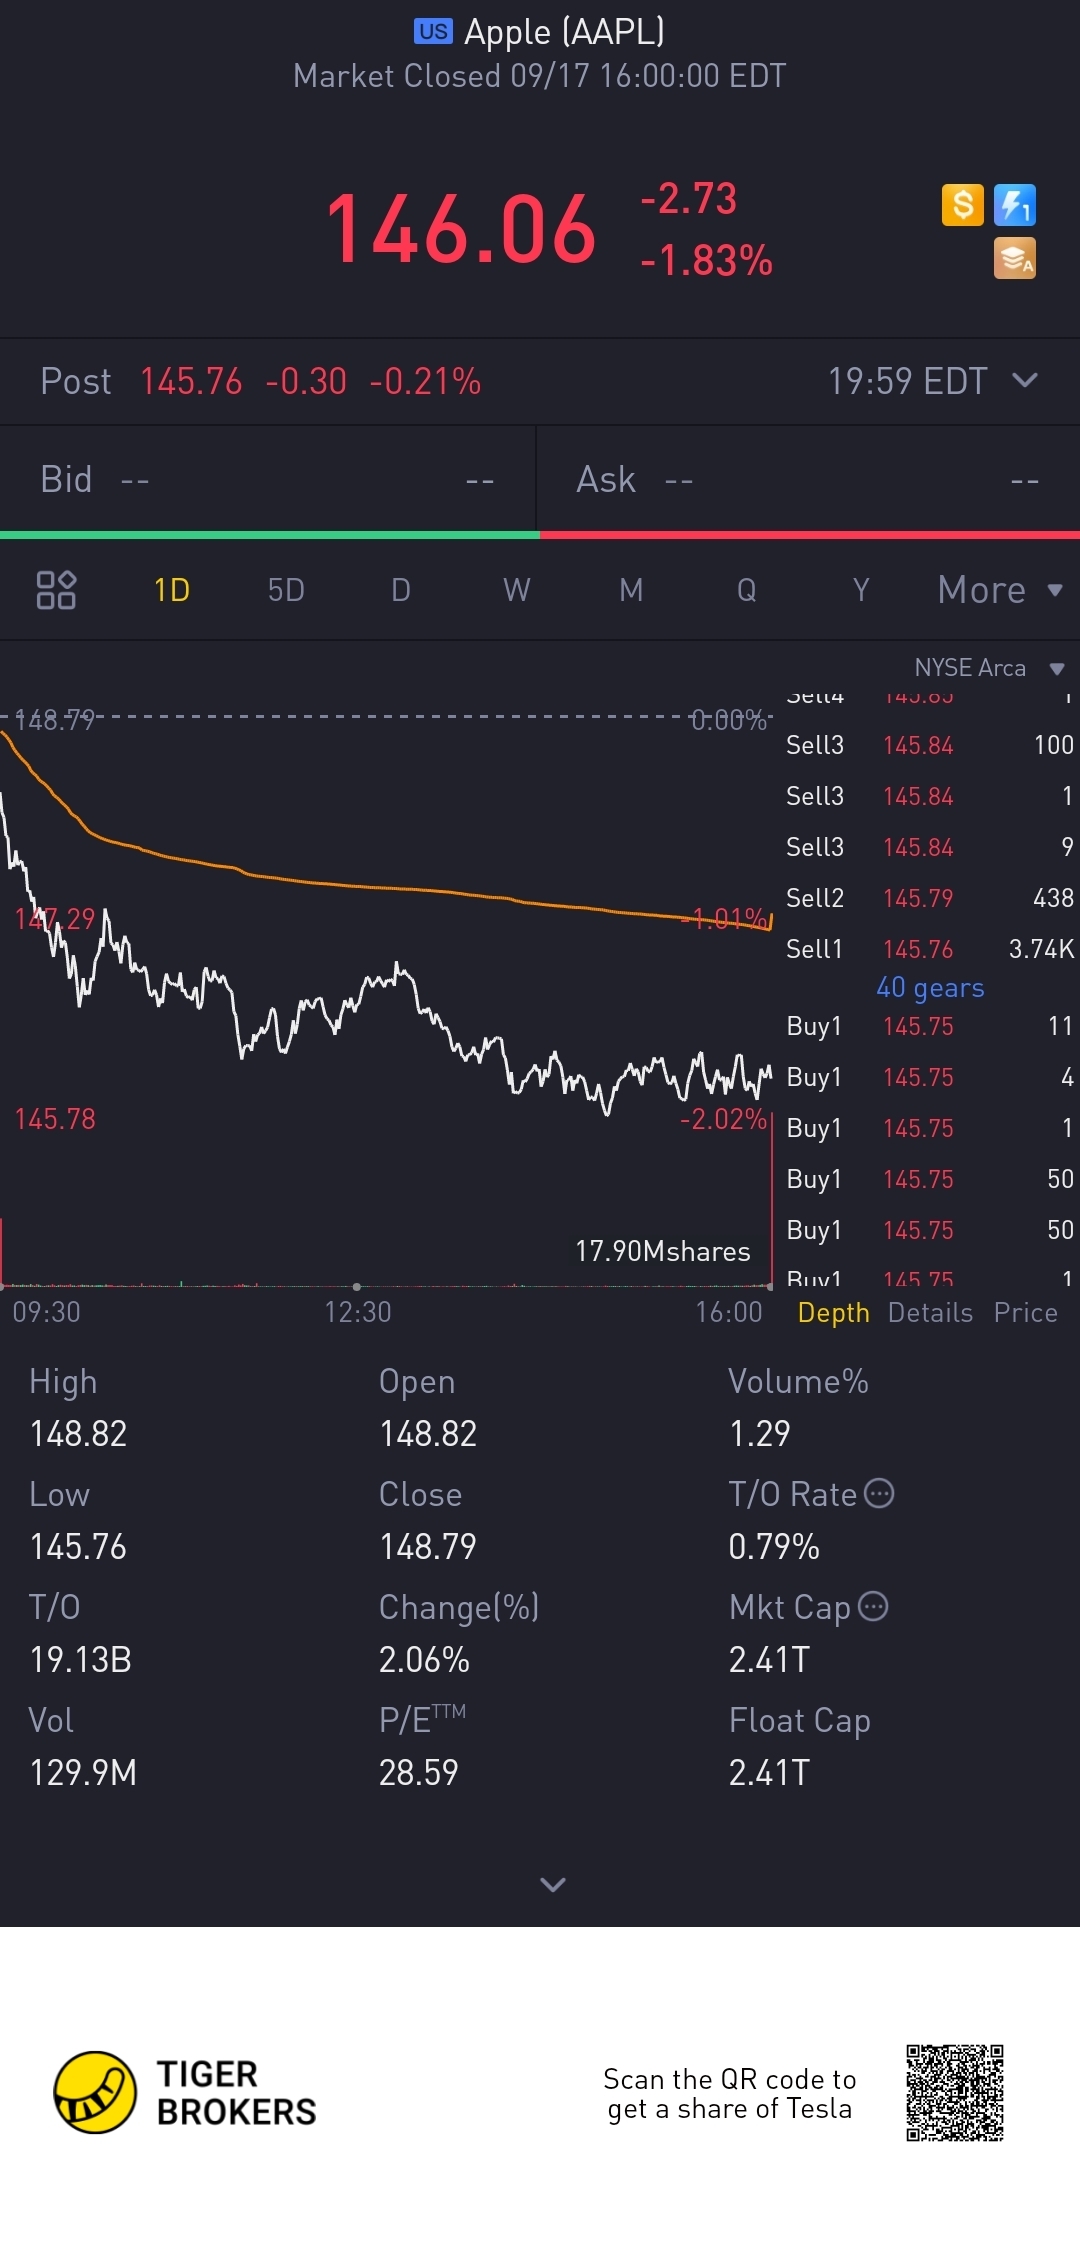Expand more stock details chevron

pos(553,1884)
